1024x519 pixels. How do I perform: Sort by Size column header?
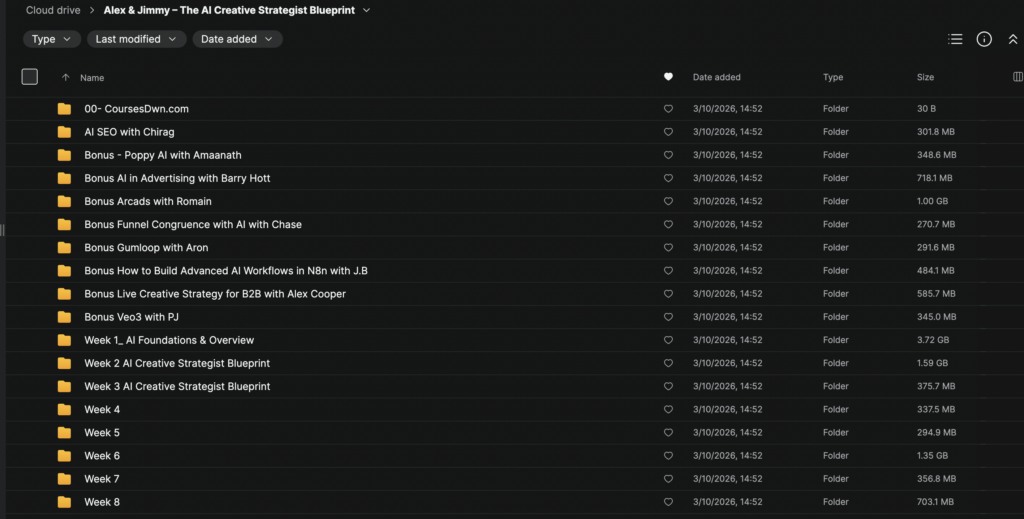tap(925, 77)
